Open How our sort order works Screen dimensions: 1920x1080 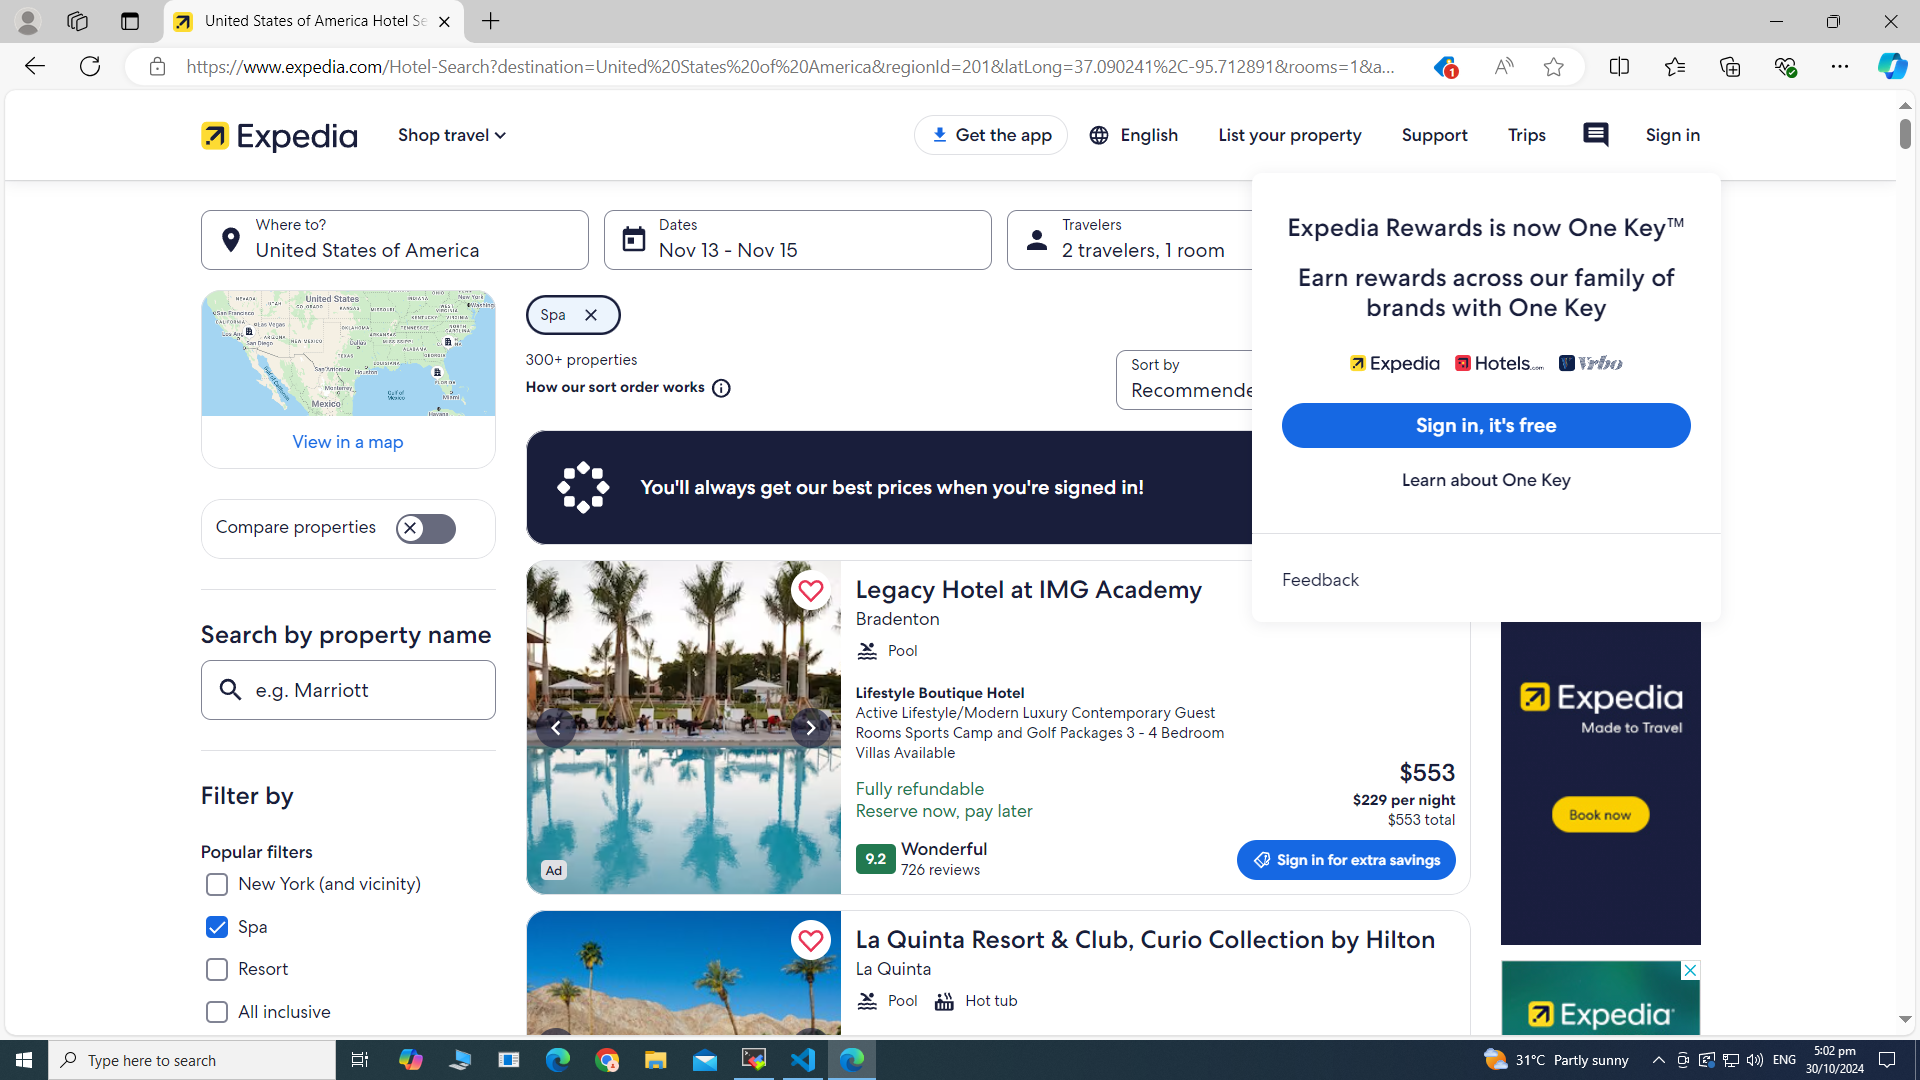click(x=615, y=388)
